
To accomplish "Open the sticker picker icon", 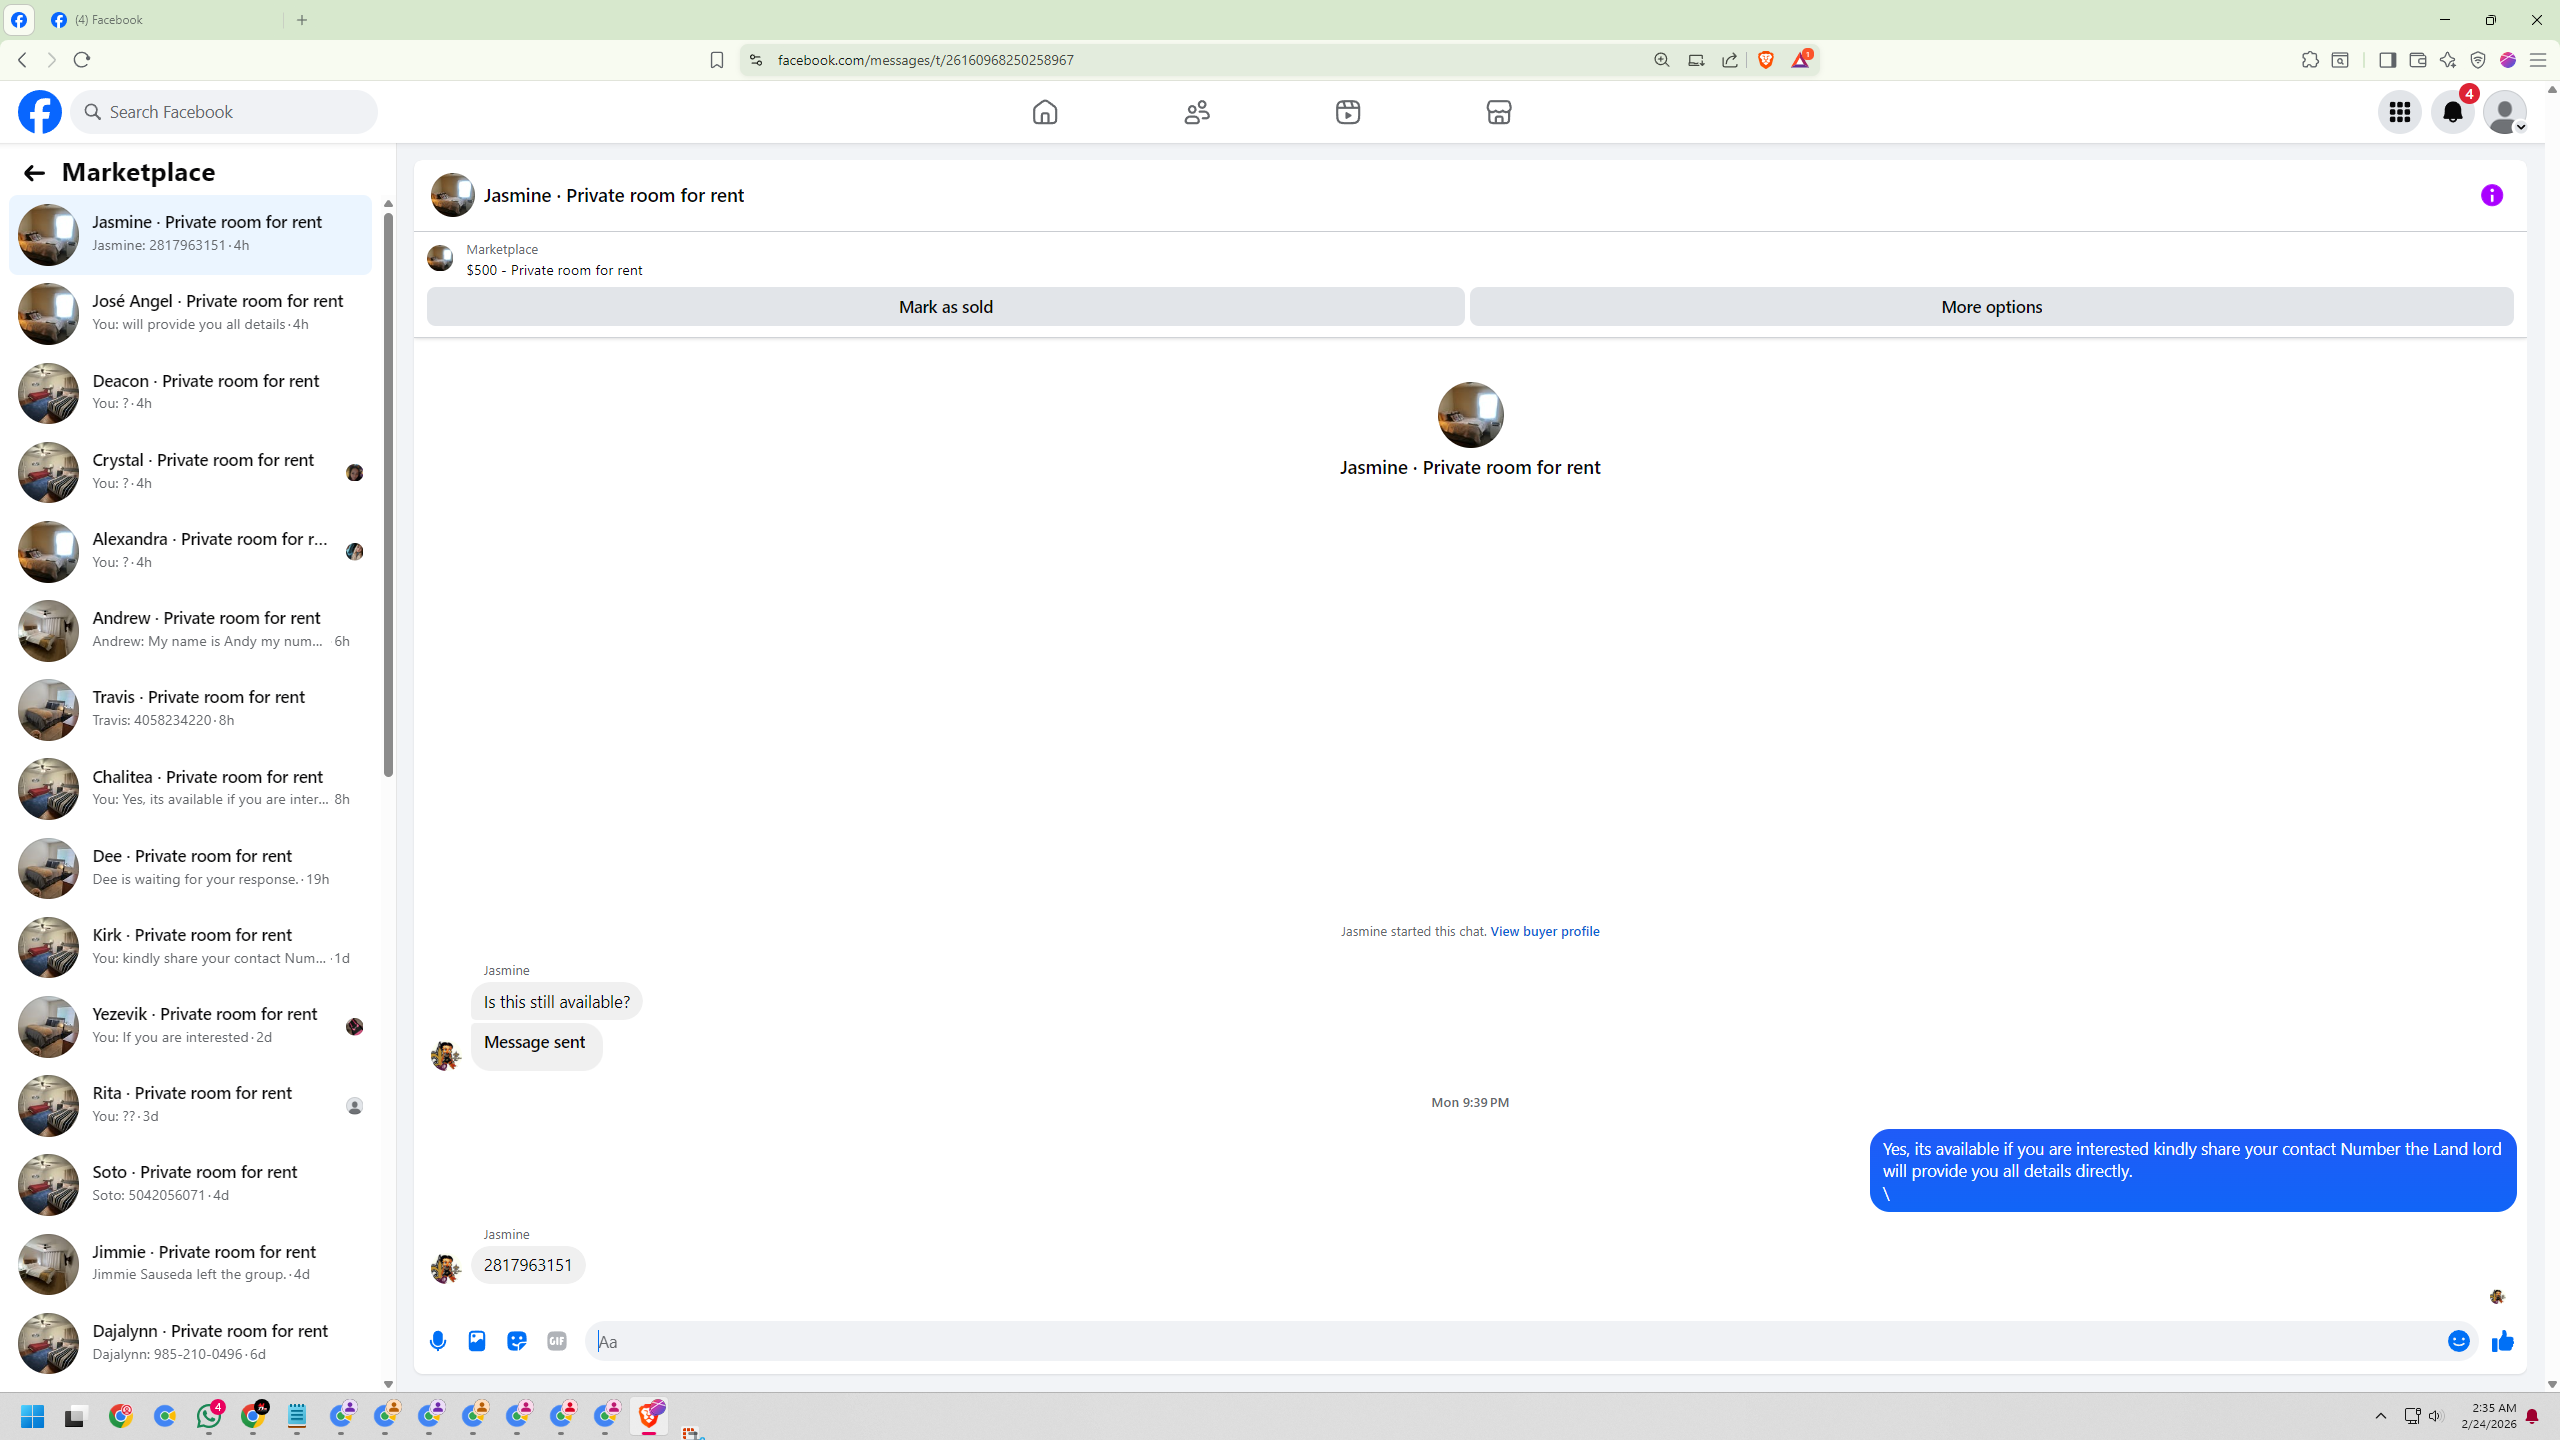I will (x=517, y=1341).
